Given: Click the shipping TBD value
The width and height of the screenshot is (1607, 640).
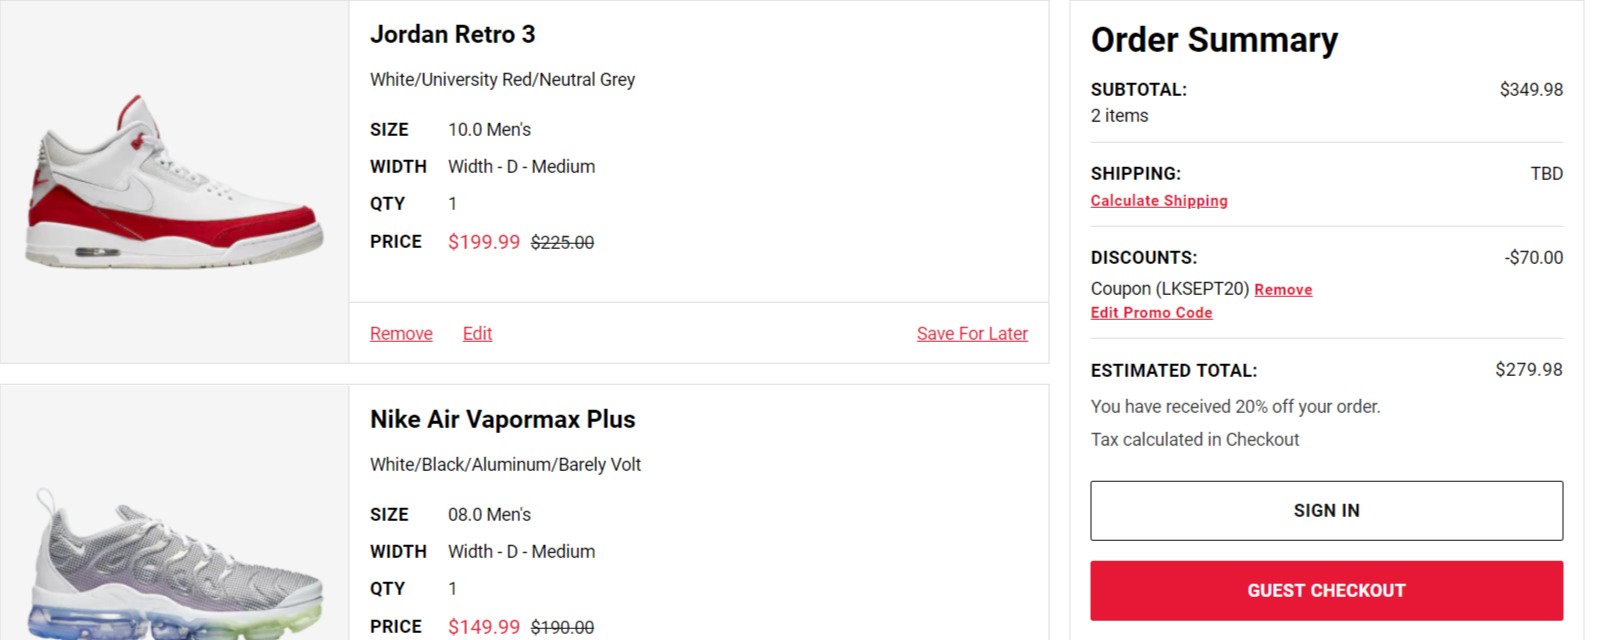Looking at the screenshot, I should tap(1546, 173).
